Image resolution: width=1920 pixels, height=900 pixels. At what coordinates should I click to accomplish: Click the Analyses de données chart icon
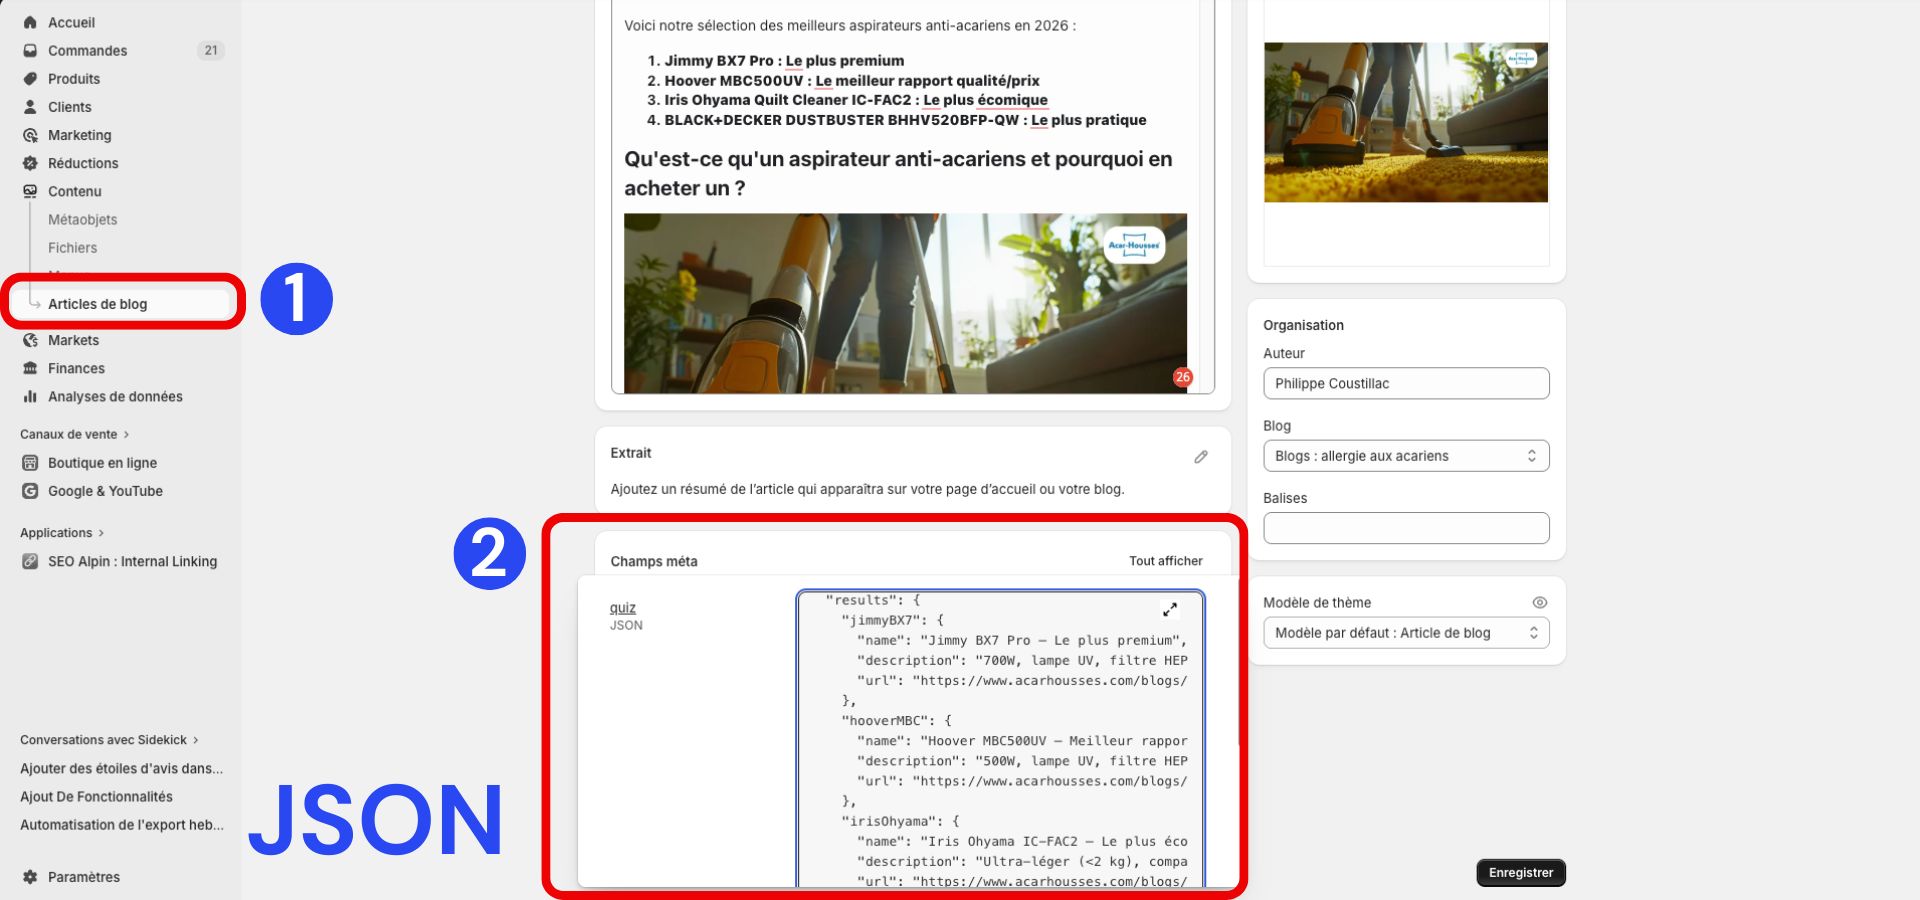(29, 396)
